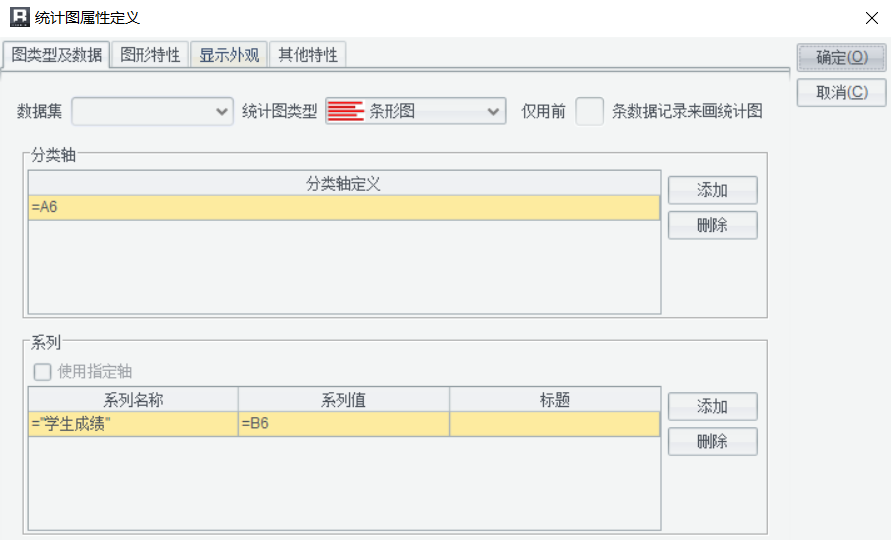This screenshot has height=540, width=891.
Task: Expand the 统计图类型 dropdown
Action: [494, 111]
